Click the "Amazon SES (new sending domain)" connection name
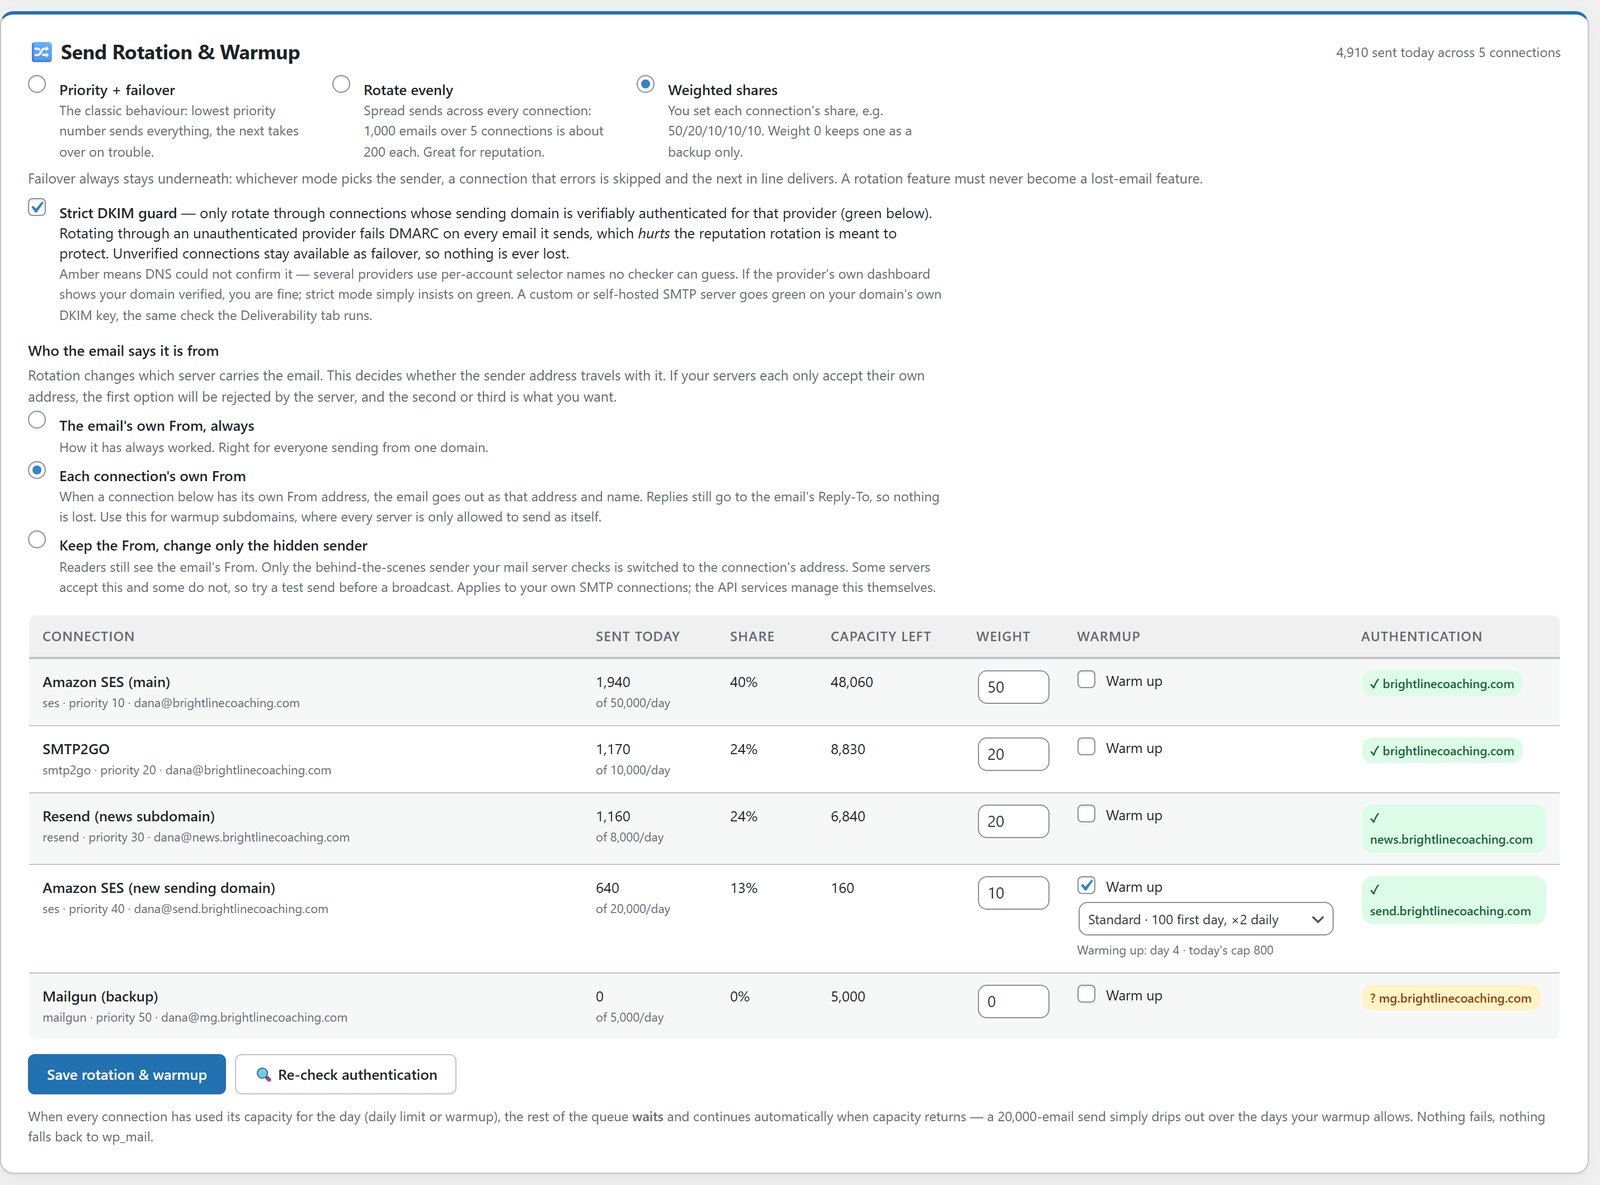Screen dimensions: 1600x1185 [159, 888]
